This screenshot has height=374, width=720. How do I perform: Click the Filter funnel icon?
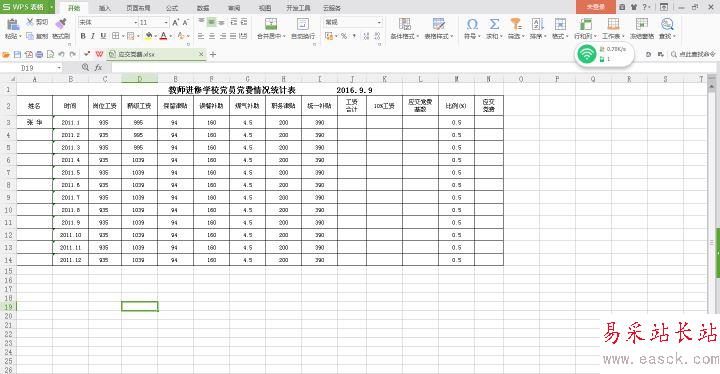click(516, 24)
